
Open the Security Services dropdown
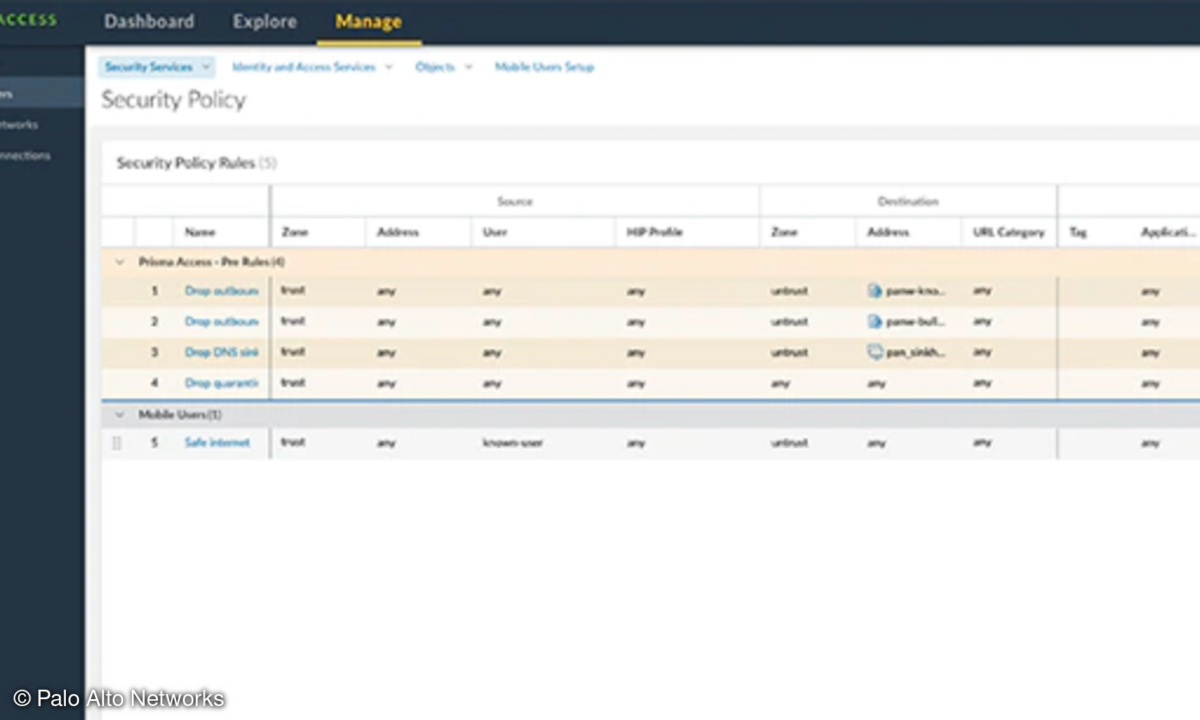157,67
